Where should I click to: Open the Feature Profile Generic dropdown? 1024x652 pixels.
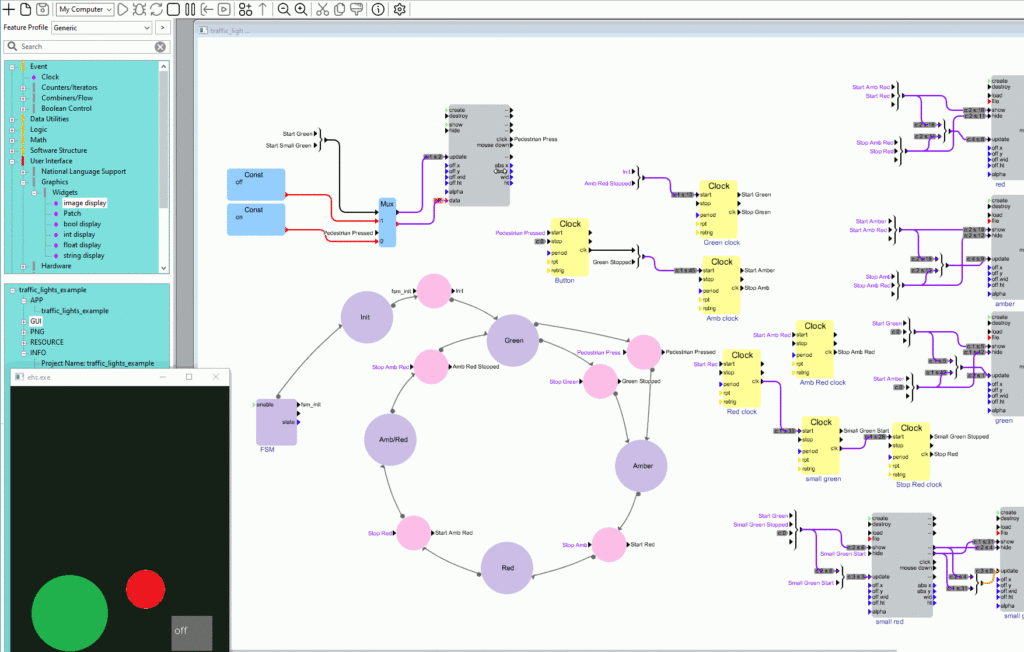click(102, 28)
